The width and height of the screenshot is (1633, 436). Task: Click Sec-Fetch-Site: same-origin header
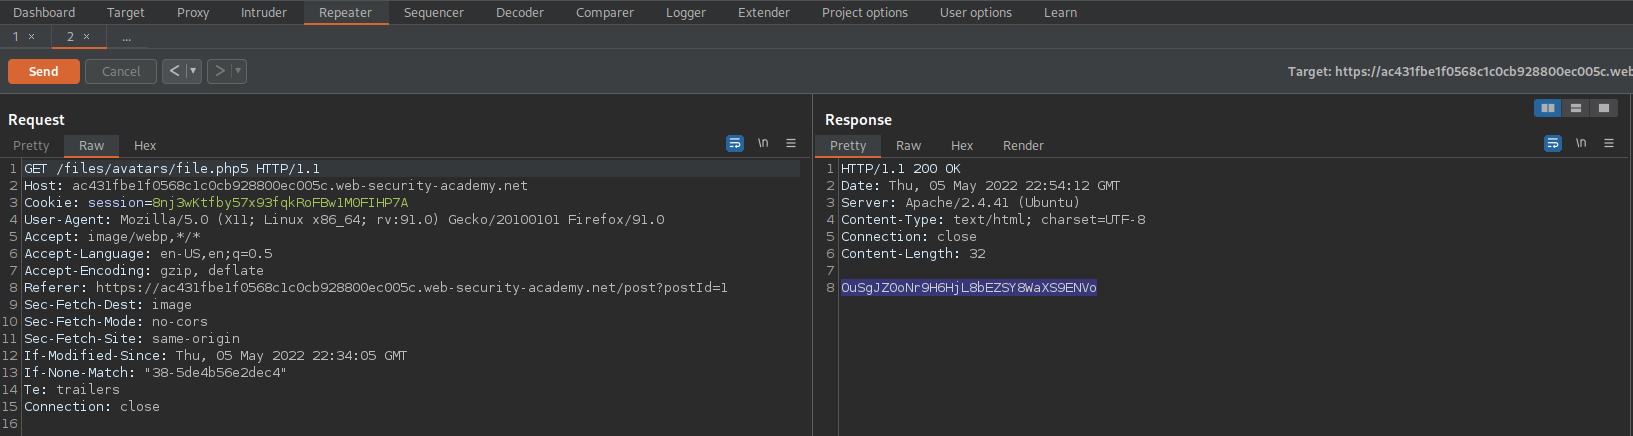click(x=132, y=338)
